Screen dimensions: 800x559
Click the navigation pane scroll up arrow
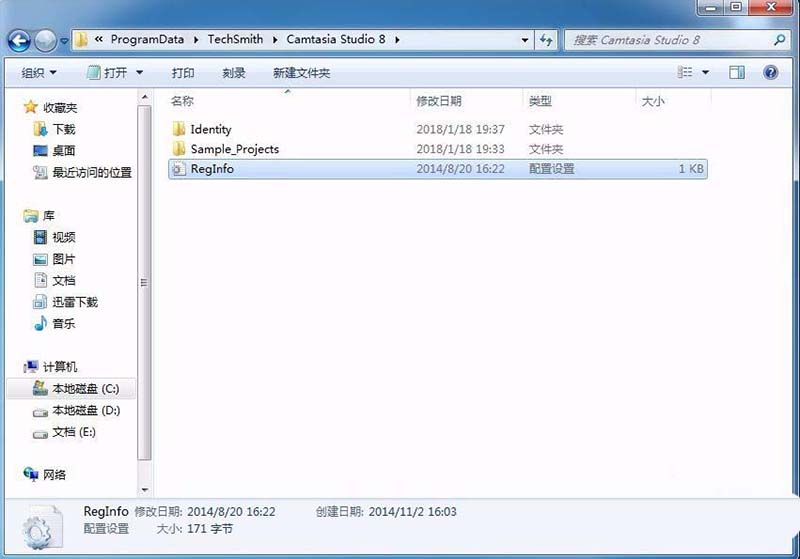click(x=144, y=97)
